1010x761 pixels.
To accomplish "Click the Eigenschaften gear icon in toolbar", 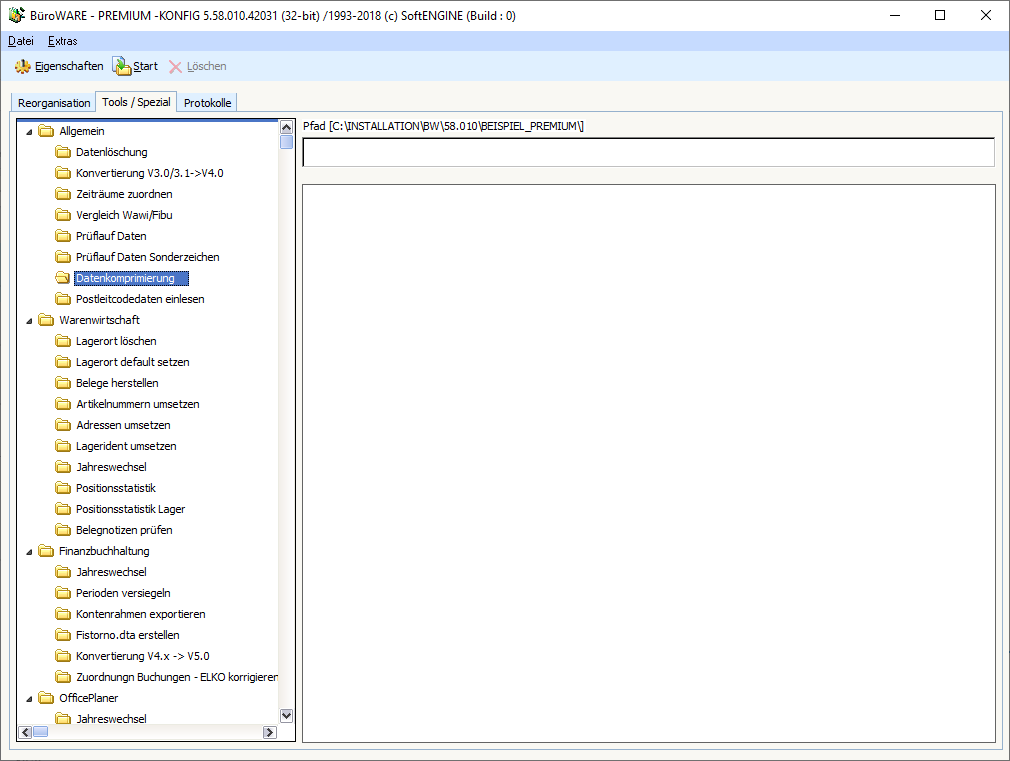I will (x=22, y=66).
